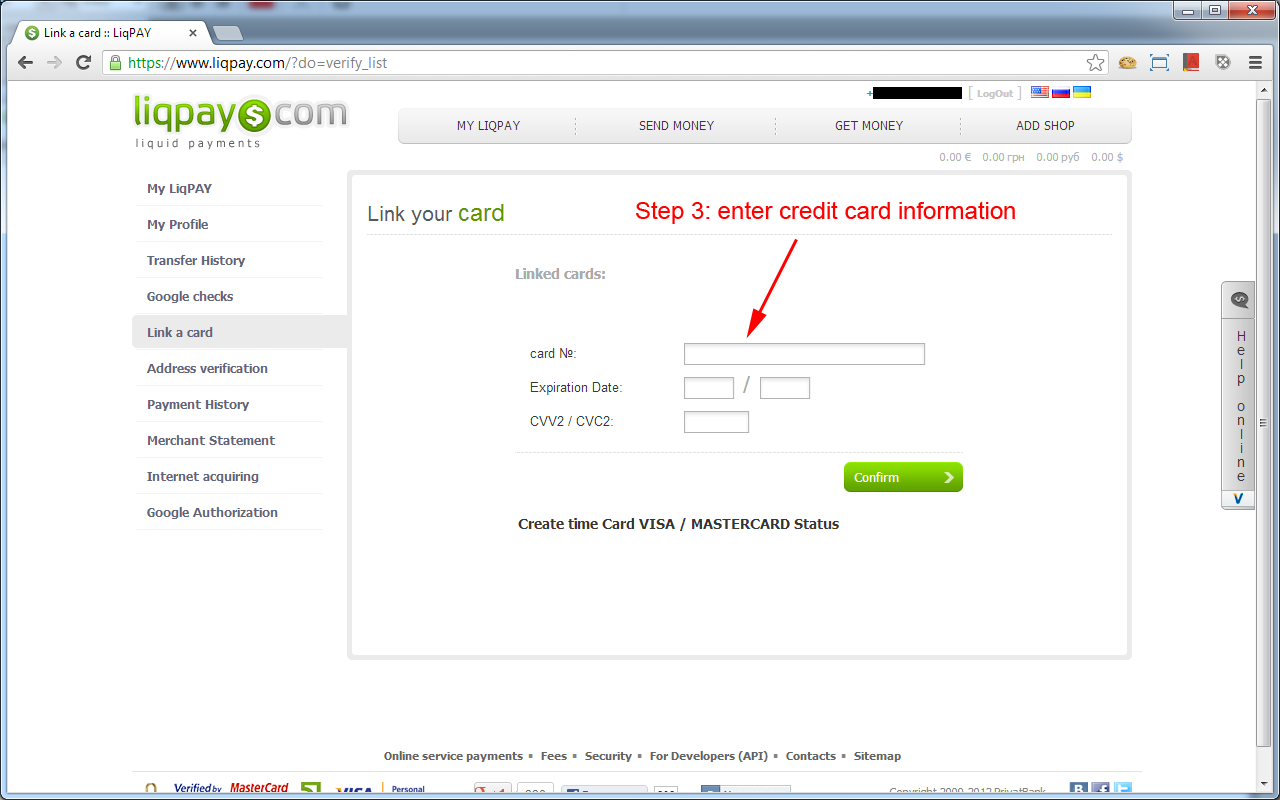Viewport: 1280px width, 800px height.
Task: Open Address verification in sidebar
Action: 207,368
